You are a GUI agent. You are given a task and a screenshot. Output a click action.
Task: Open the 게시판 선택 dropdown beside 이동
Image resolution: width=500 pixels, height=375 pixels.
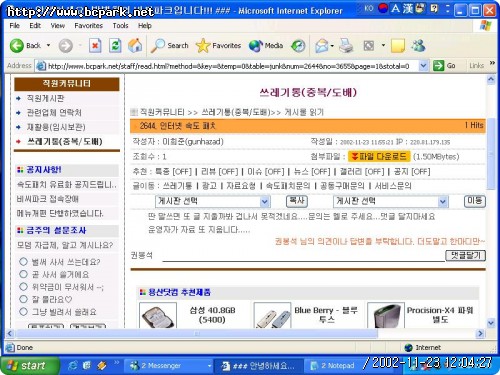(390, 201)
